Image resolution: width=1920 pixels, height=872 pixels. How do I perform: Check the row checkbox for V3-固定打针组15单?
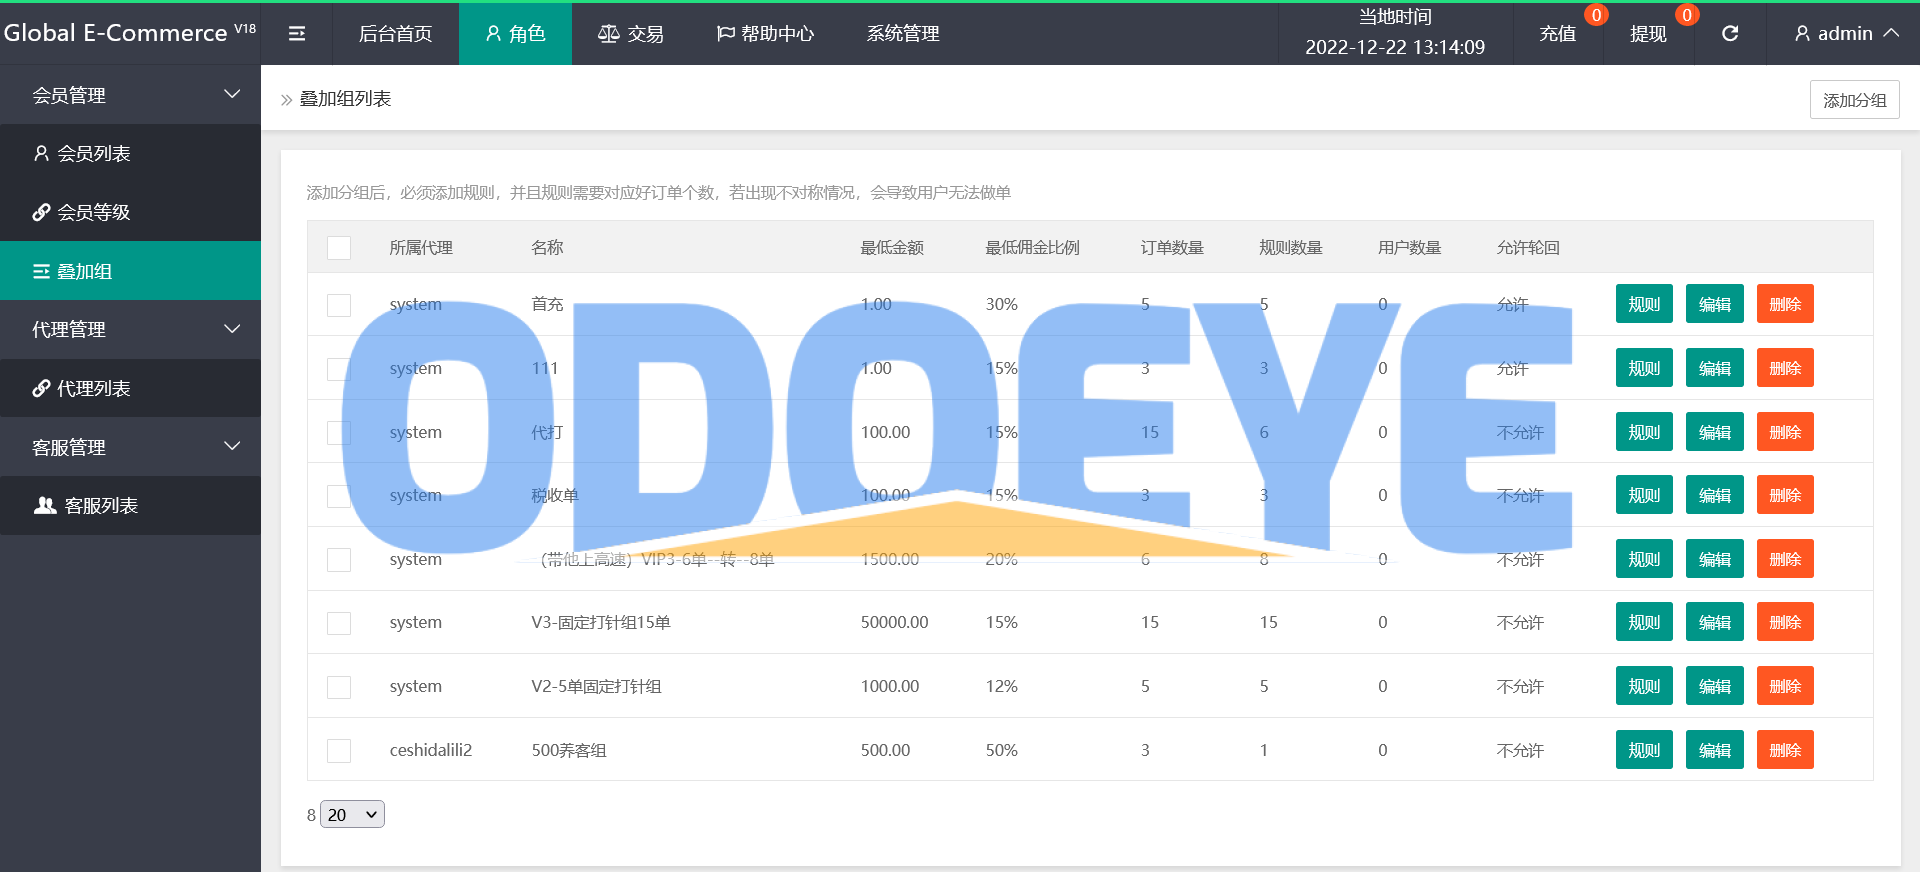point(339,623)
